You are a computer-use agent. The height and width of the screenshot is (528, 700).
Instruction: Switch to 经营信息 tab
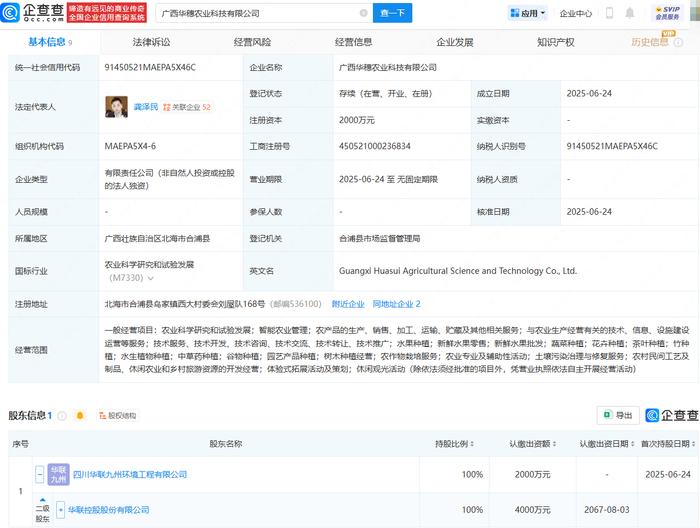[x=353, y=42]
